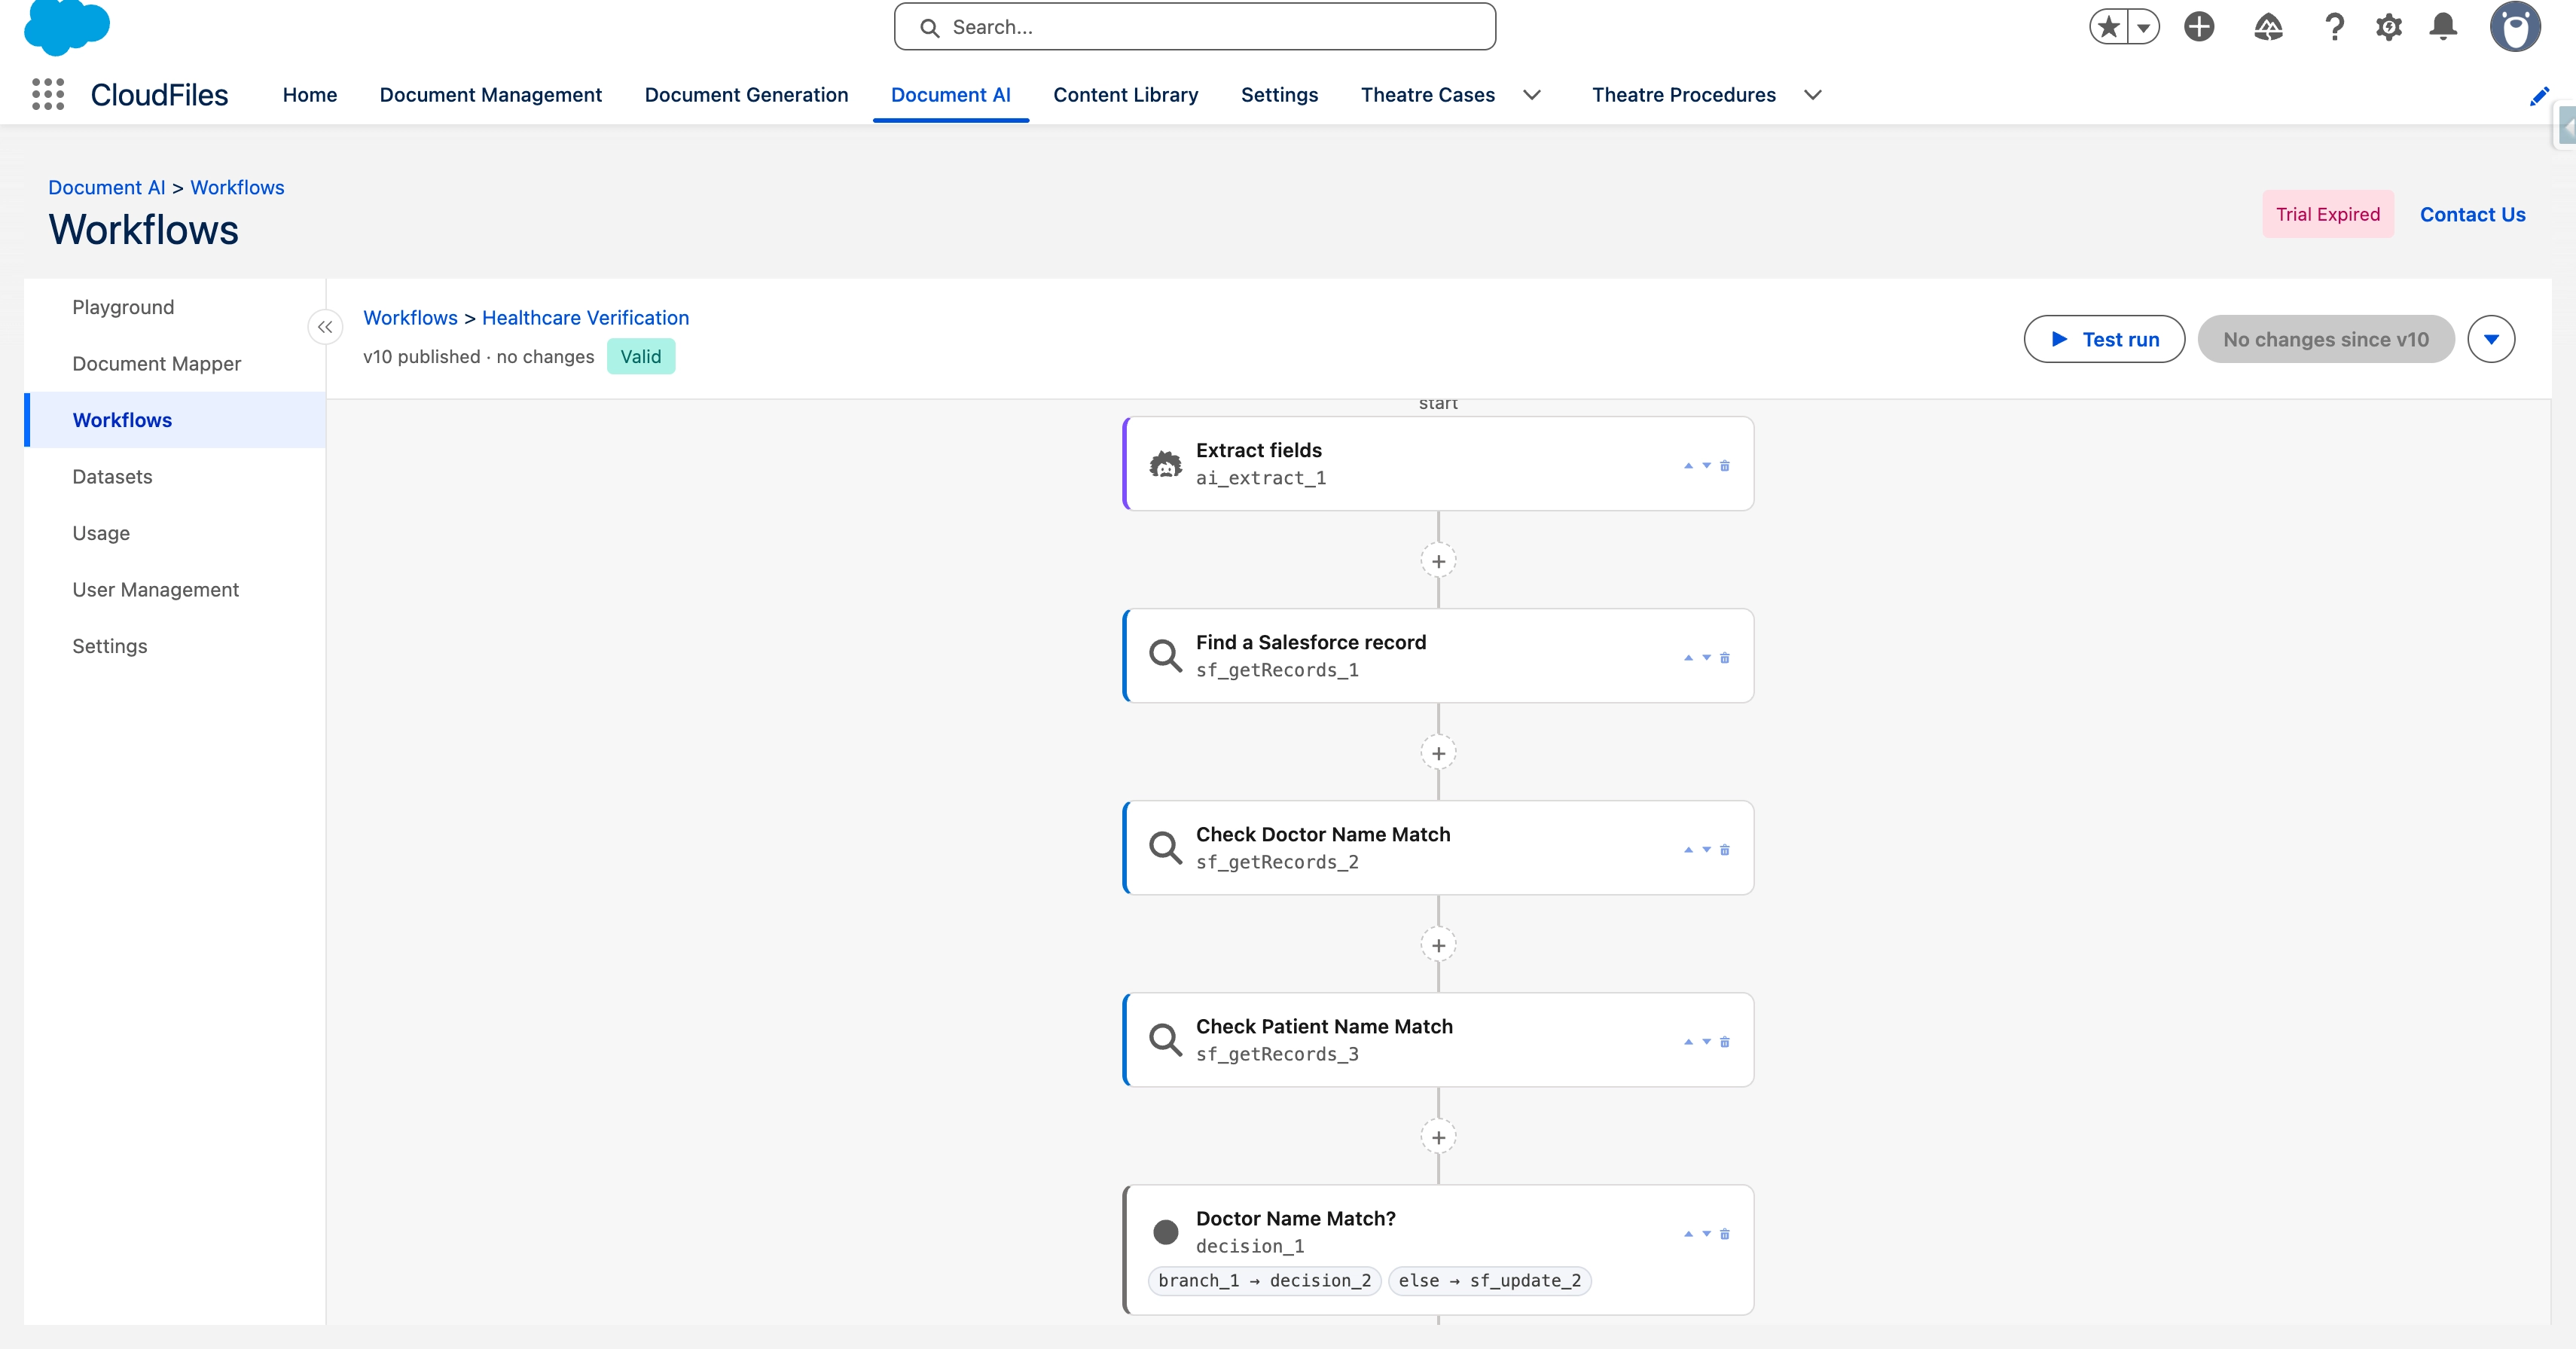Focus the global Search field
The image size is (2576, 1349).
pos(1195,27)
